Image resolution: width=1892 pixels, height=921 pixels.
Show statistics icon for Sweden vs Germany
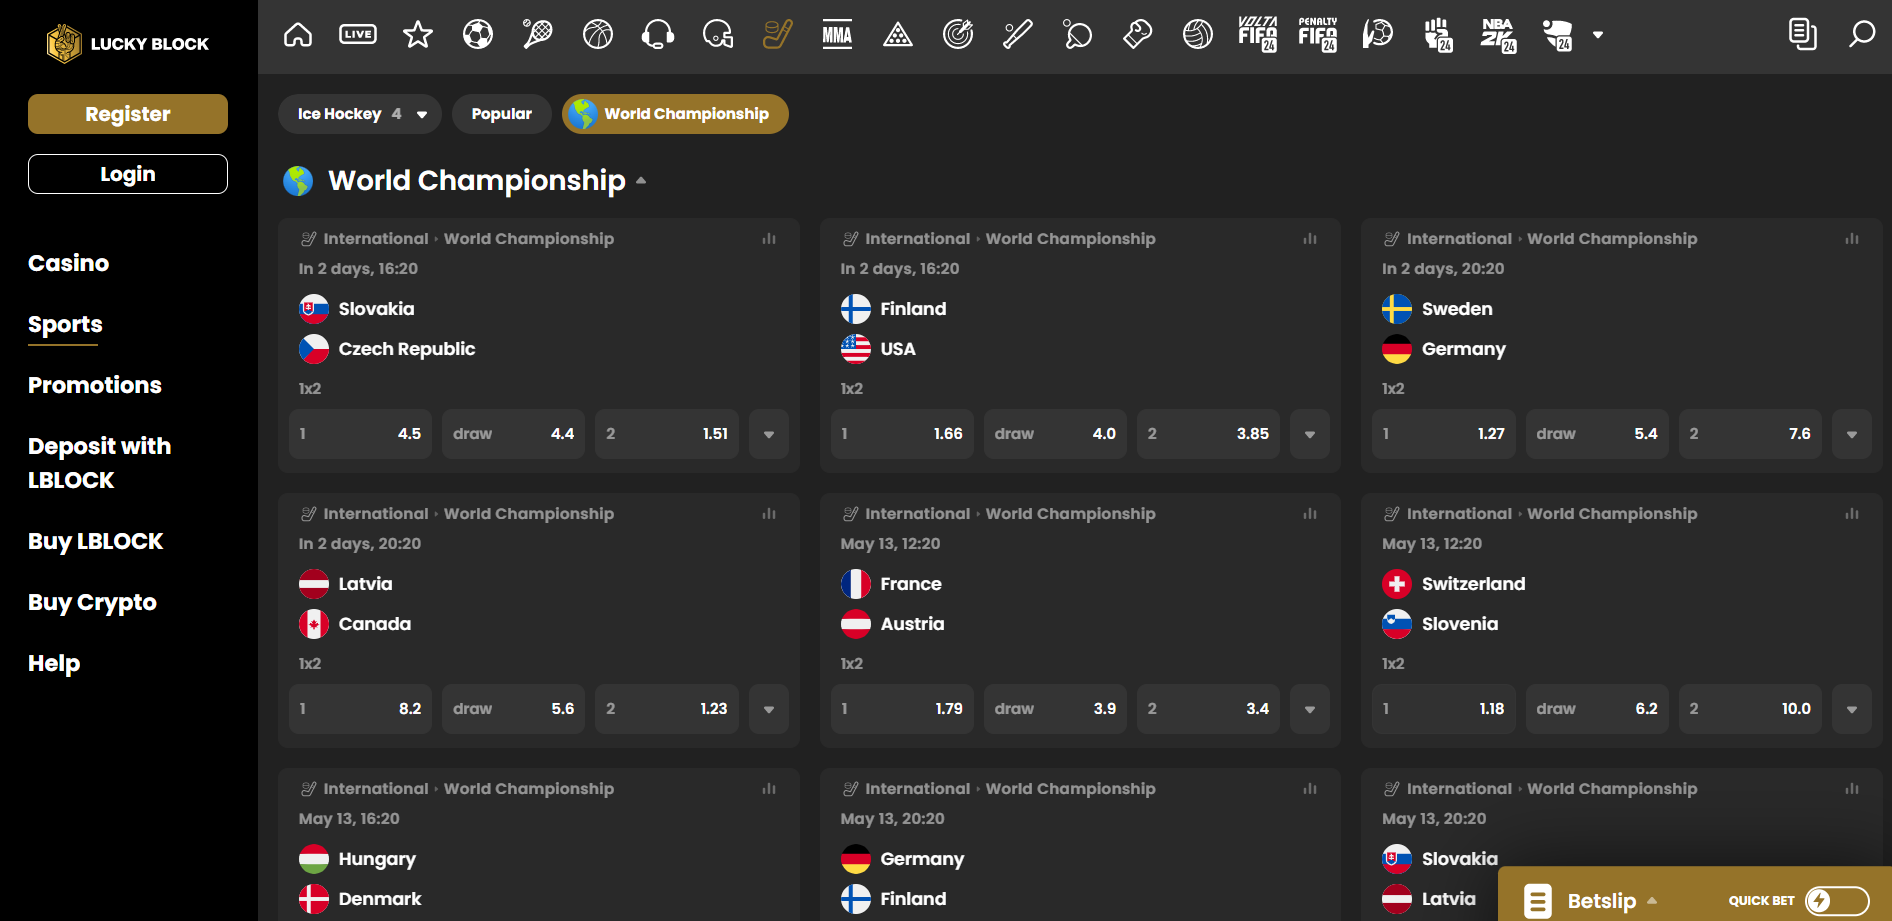click(1852, 239)
